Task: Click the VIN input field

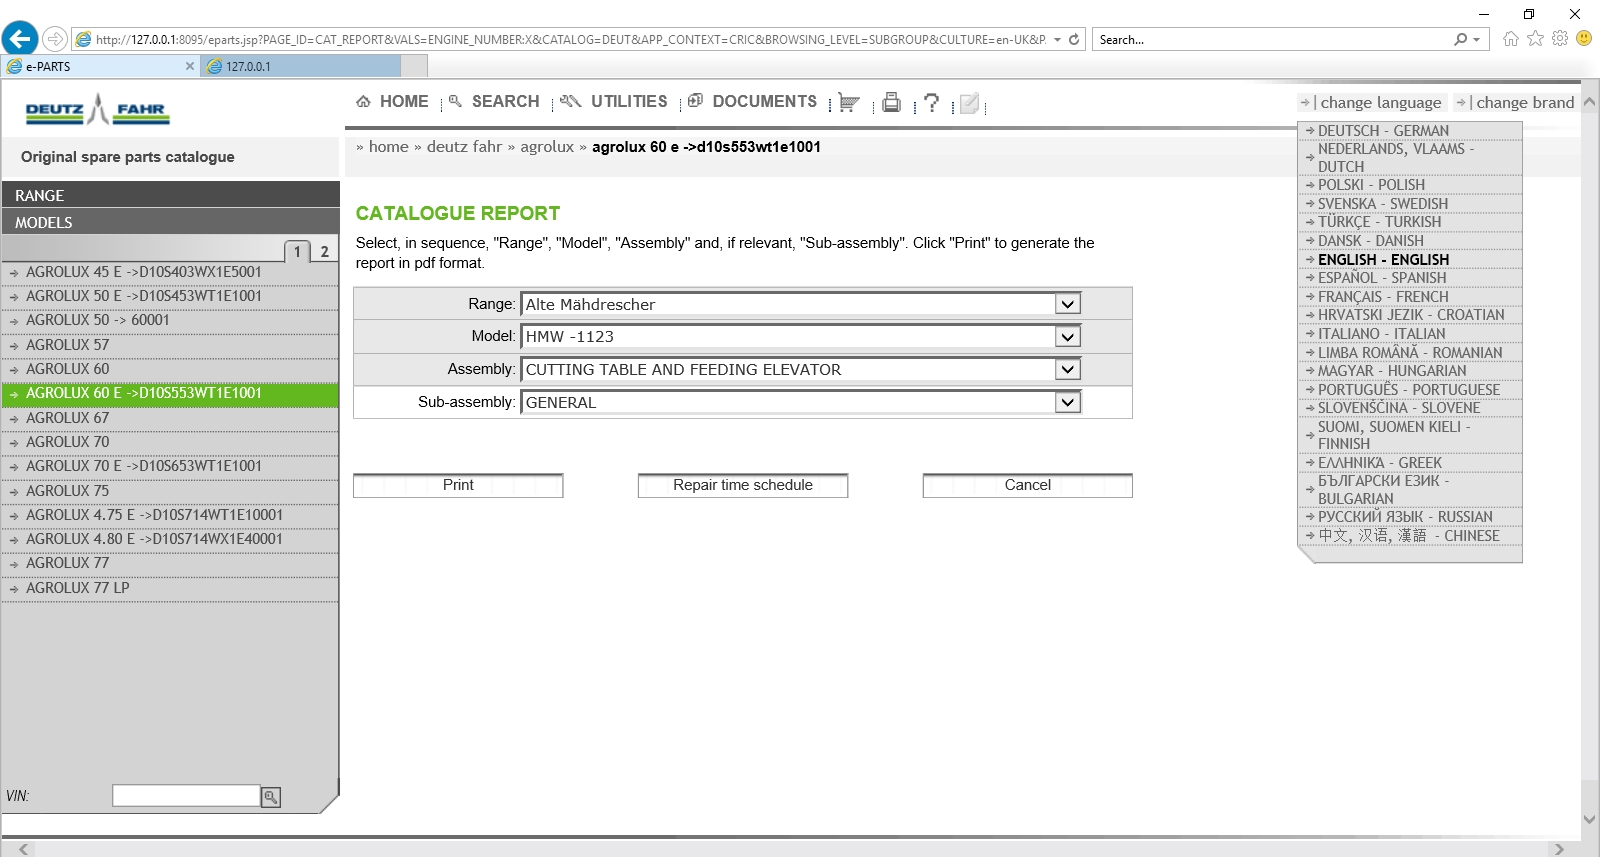Action: click(x=186, y=795)
